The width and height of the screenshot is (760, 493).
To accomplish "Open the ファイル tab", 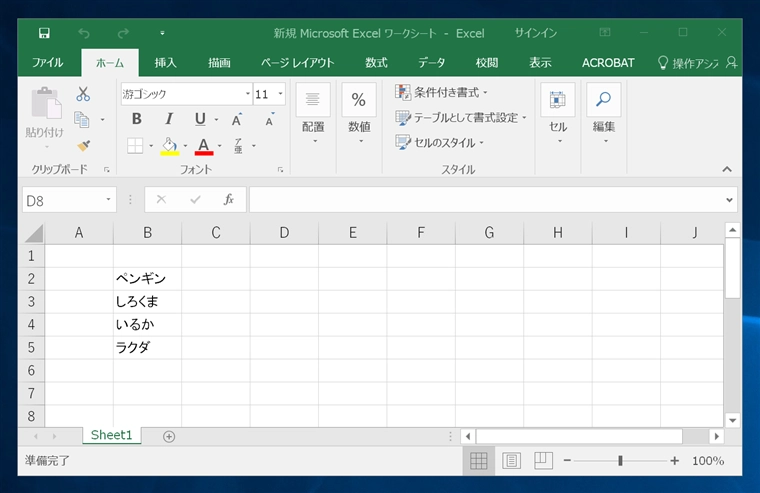I will pos(48,63).
